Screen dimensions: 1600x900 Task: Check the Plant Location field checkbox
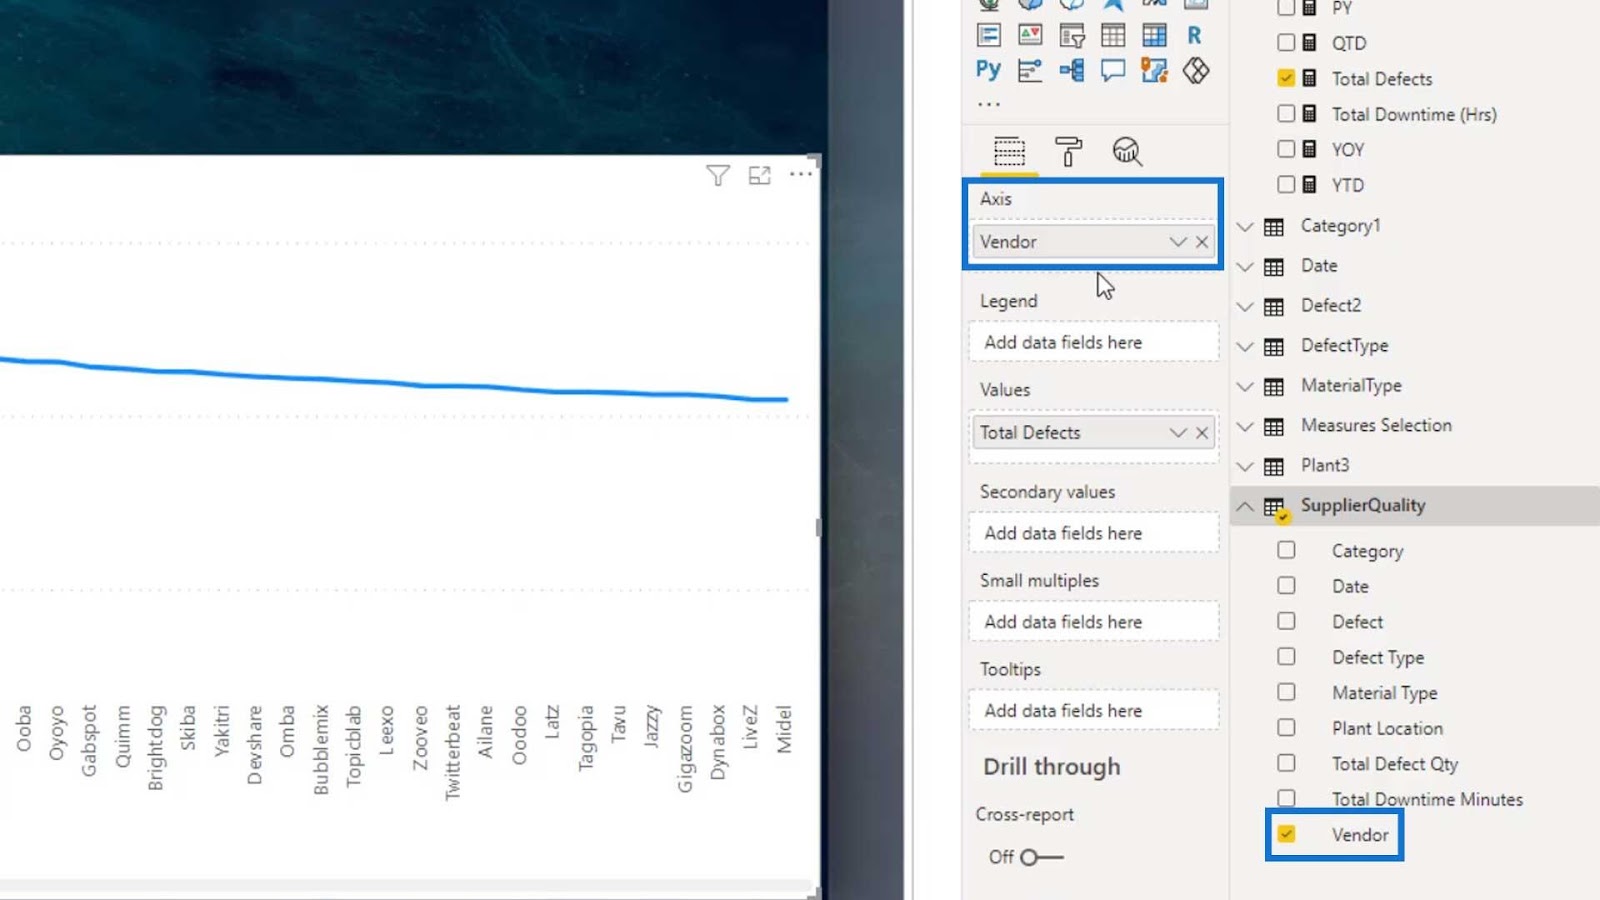1286,727
